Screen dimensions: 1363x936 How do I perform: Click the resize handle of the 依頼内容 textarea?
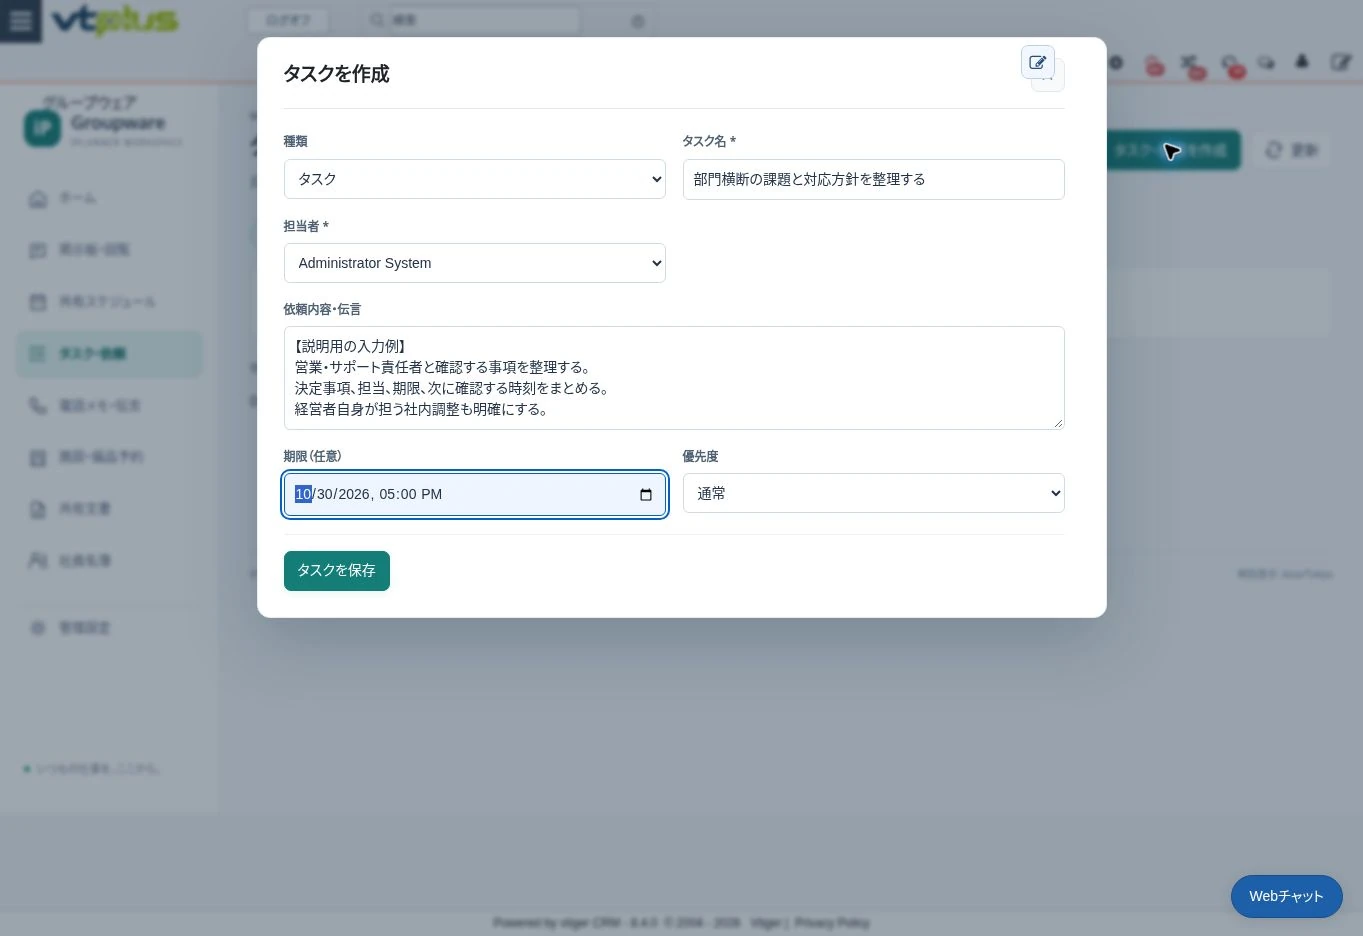coord(1058,423)
